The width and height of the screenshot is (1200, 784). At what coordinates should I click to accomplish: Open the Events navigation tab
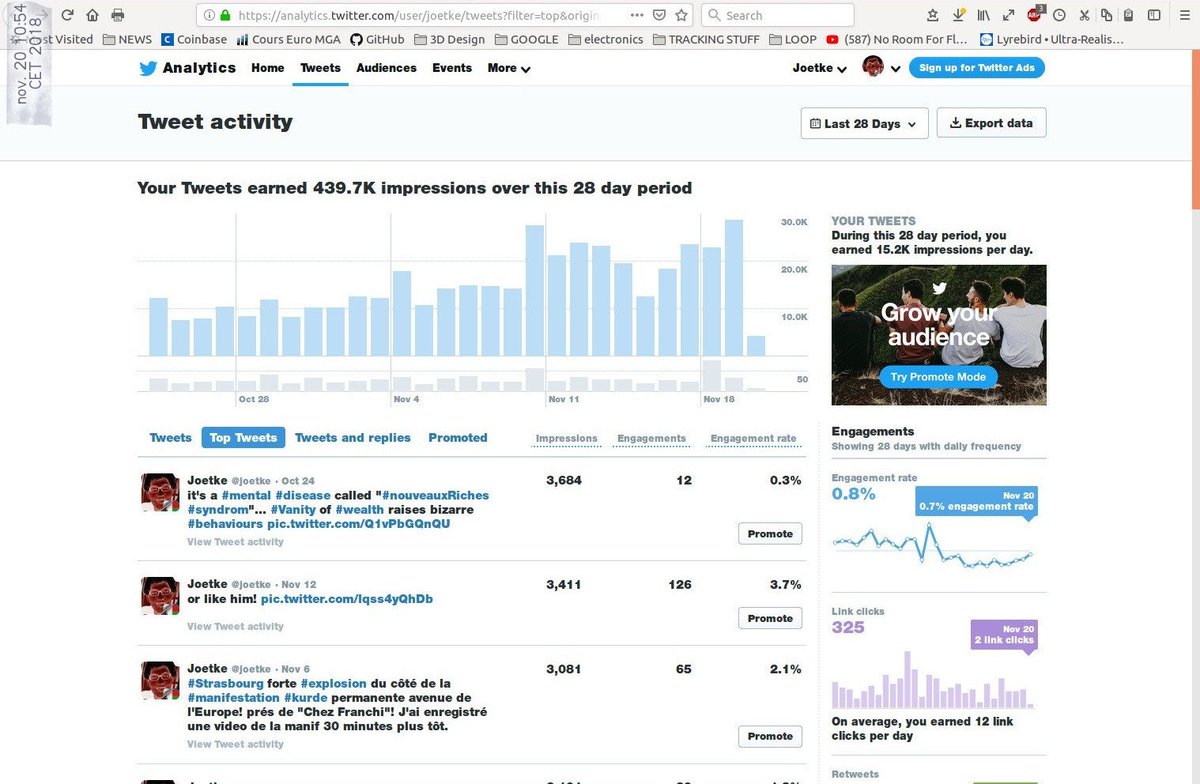pyautogui.click(x=452, y=68)
